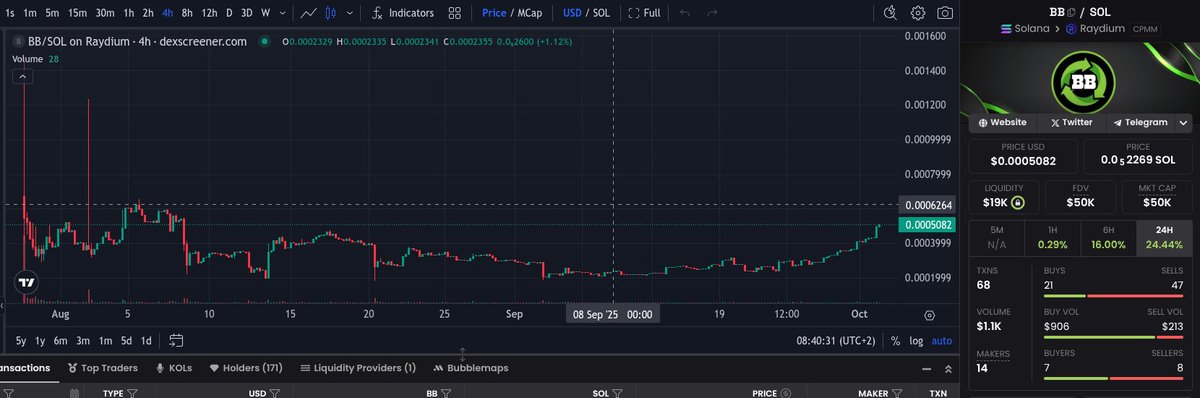Open the token Telegram link

click(x=1140, y=122)
